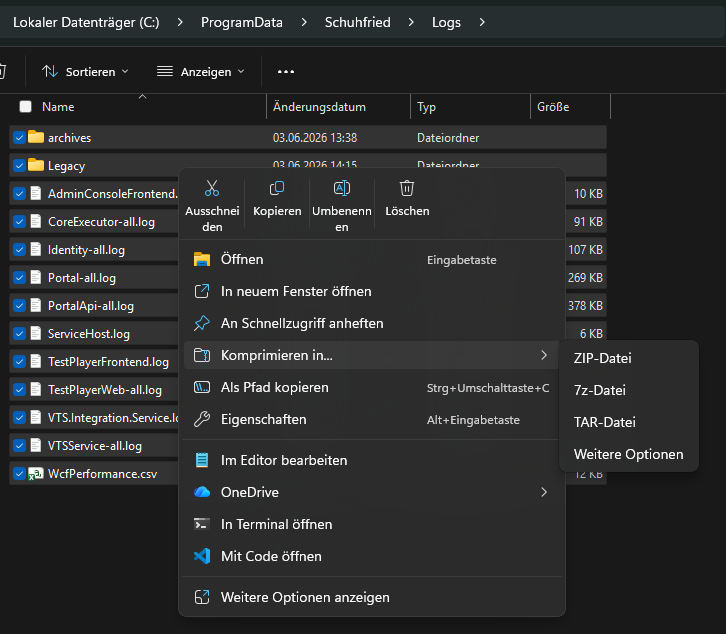Click the OneDrive cloud icon
The image size is (726, 634).
(202, 492)
